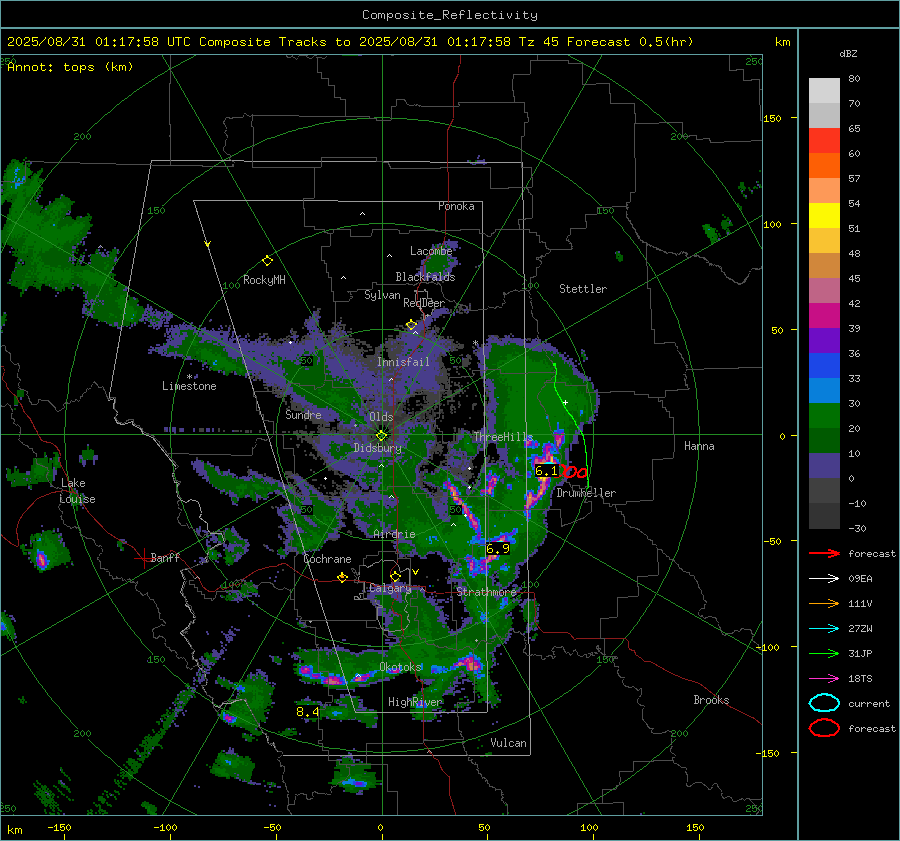The width and height of the screenshot is (900, 841).
Task: Select the bright yellow dBZ swatch
Action: click(x=824, y=216)
